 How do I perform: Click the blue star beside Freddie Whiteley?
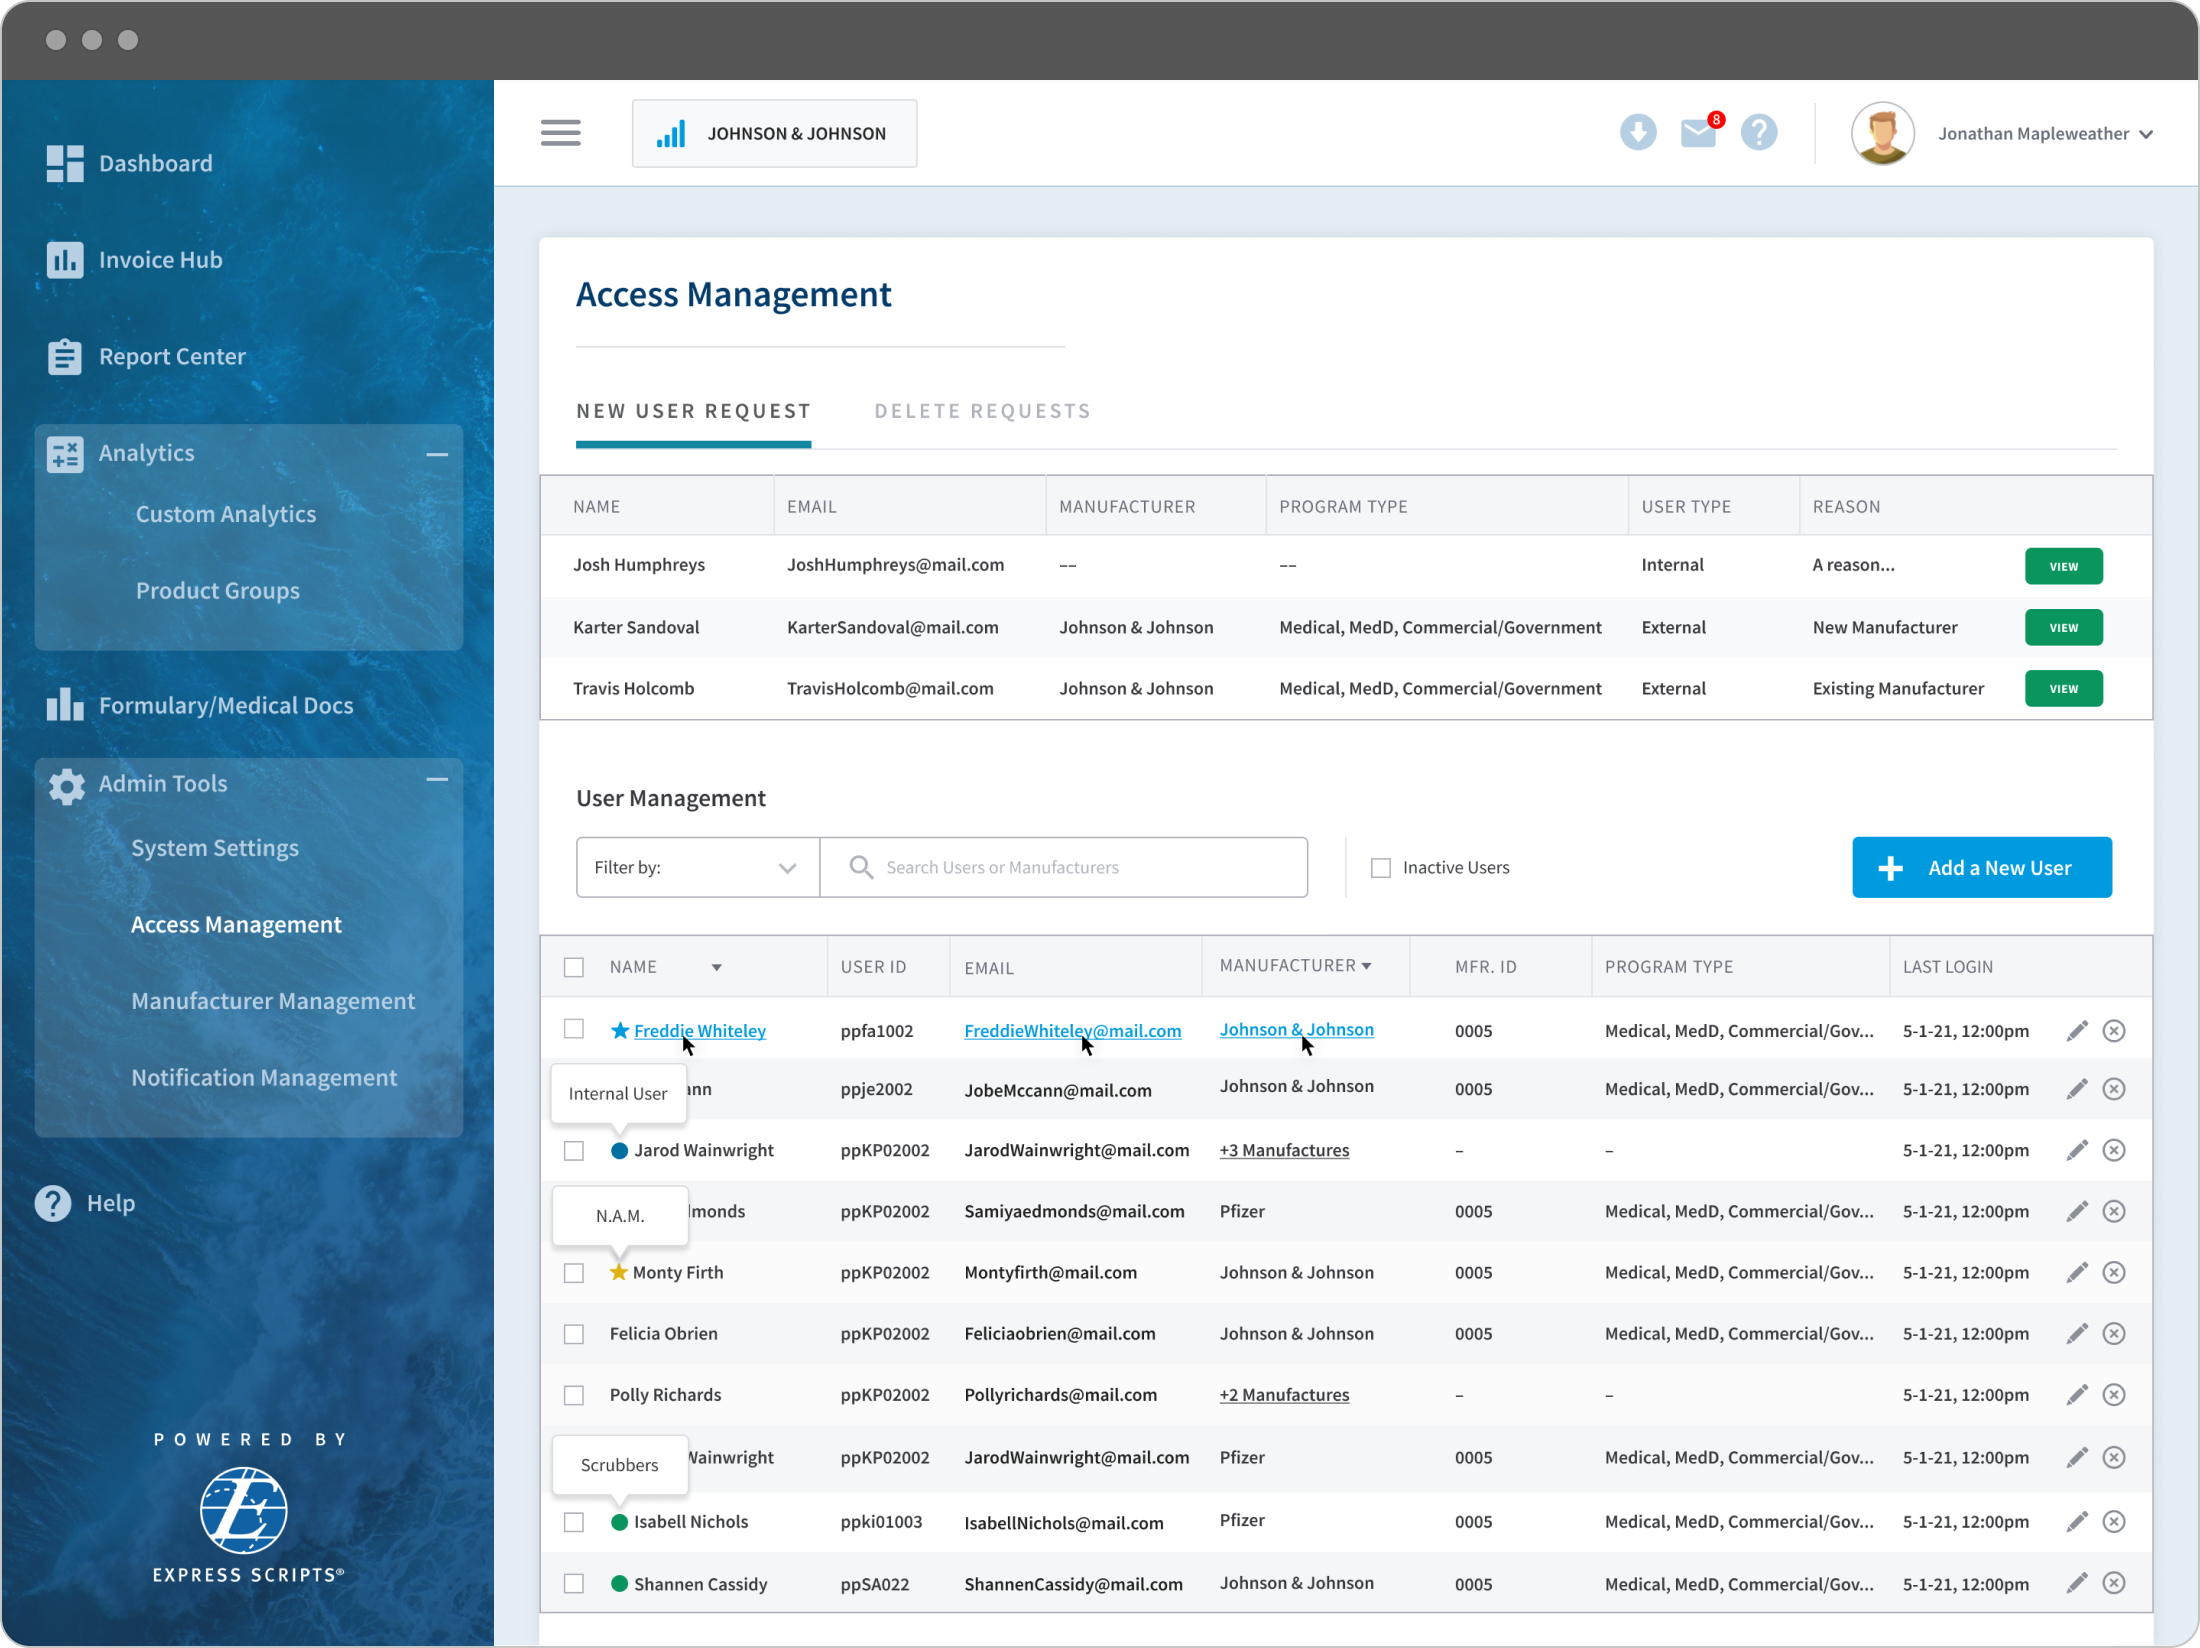(x=620, y=1030)
